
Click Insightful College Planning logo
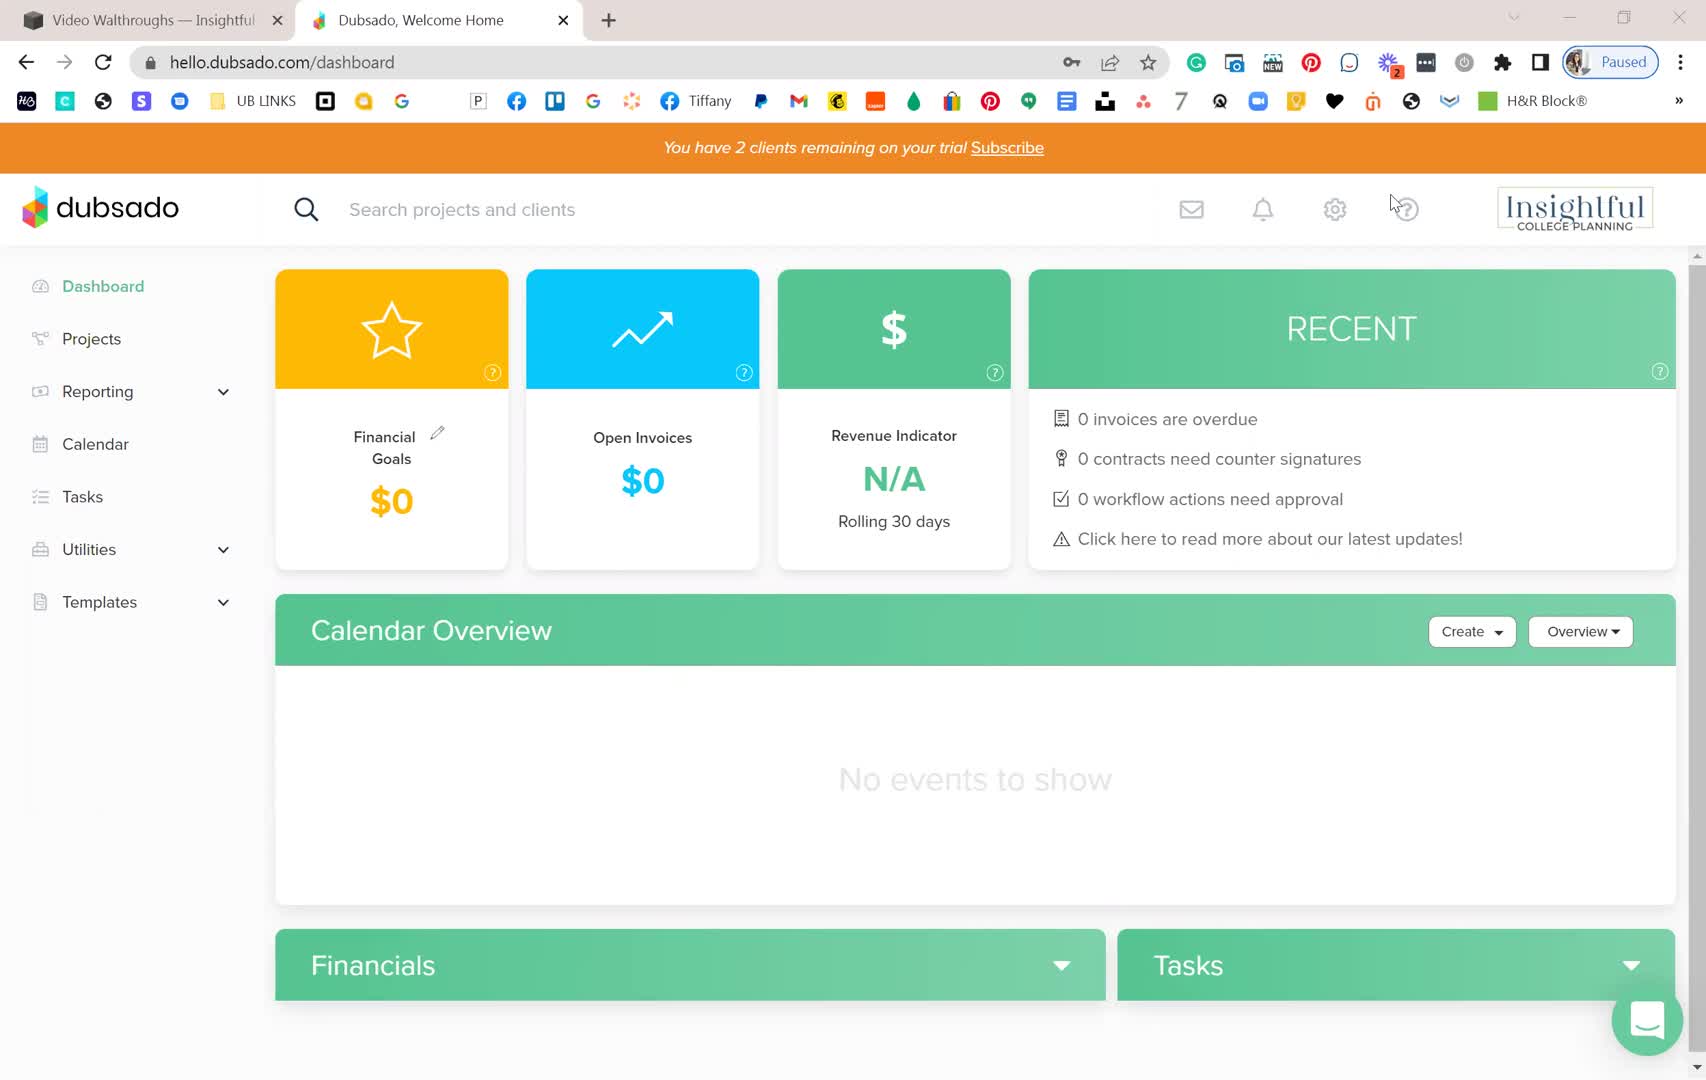click(1575, 209)
